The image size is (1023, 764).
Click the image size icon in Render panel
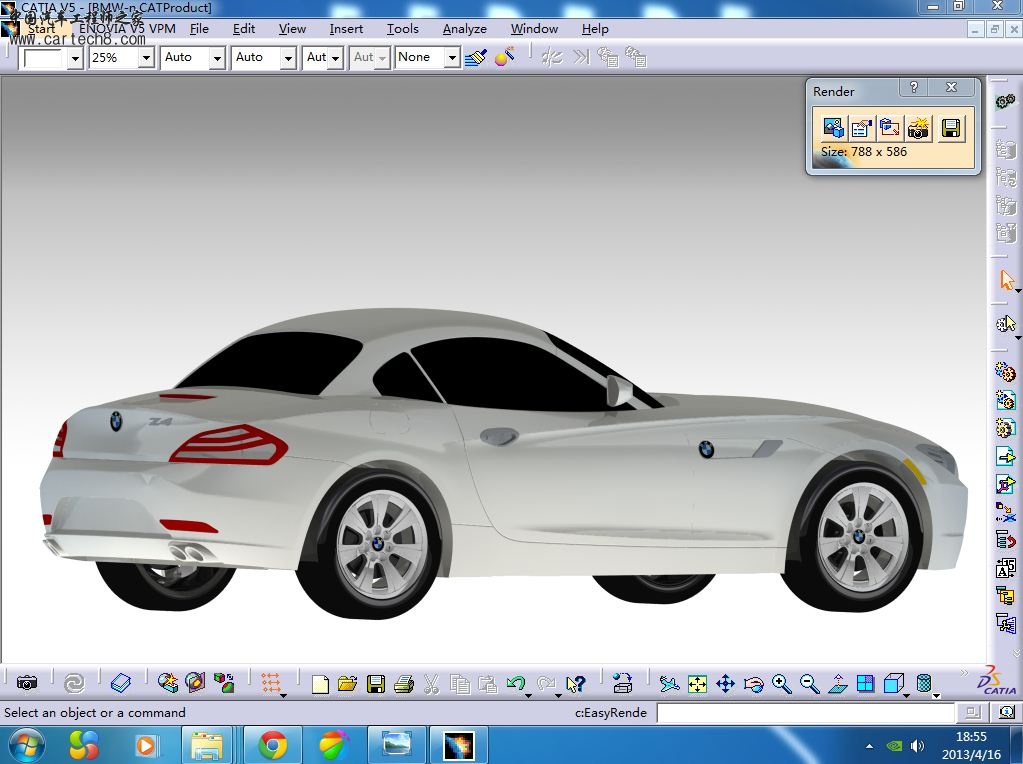coord(889,128)
